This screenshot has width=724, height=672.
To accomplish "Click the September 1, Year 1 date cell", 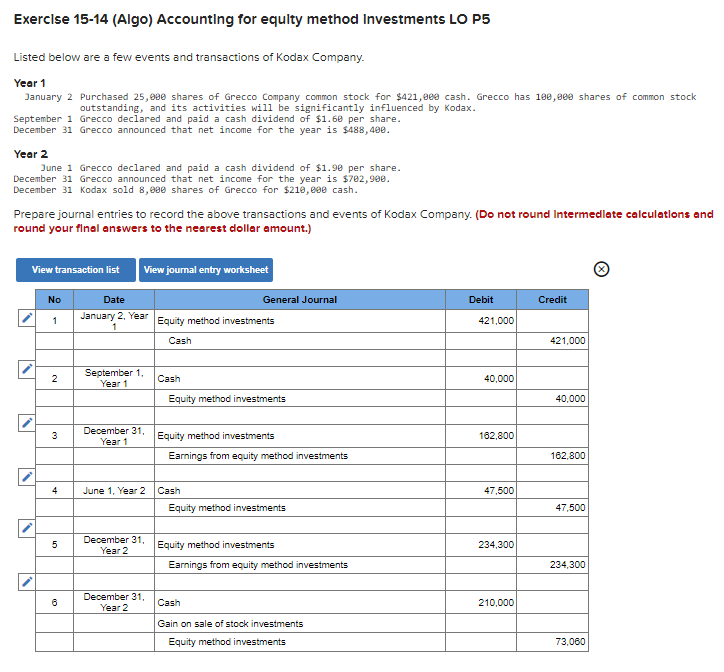I will point(114,378).
